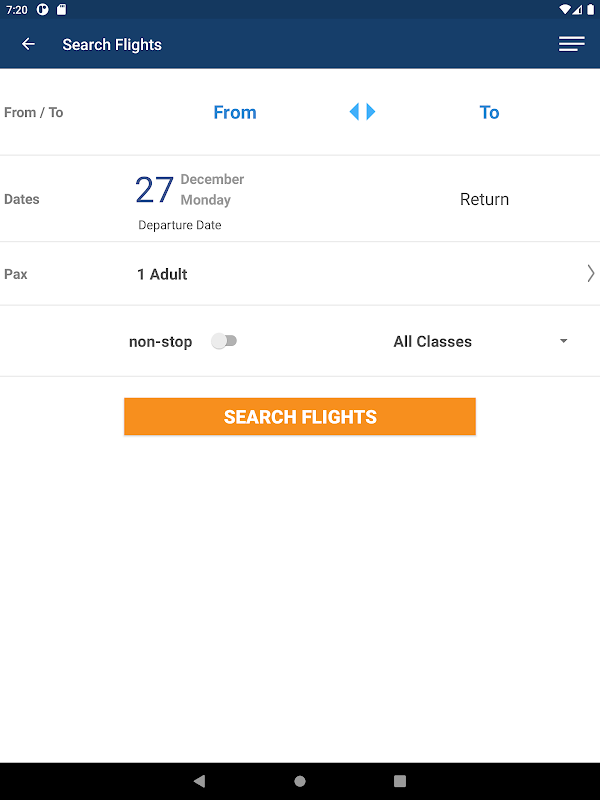The image size is (600, 800).
Task: Open passenger selection chevron
Action: (590, 273)
